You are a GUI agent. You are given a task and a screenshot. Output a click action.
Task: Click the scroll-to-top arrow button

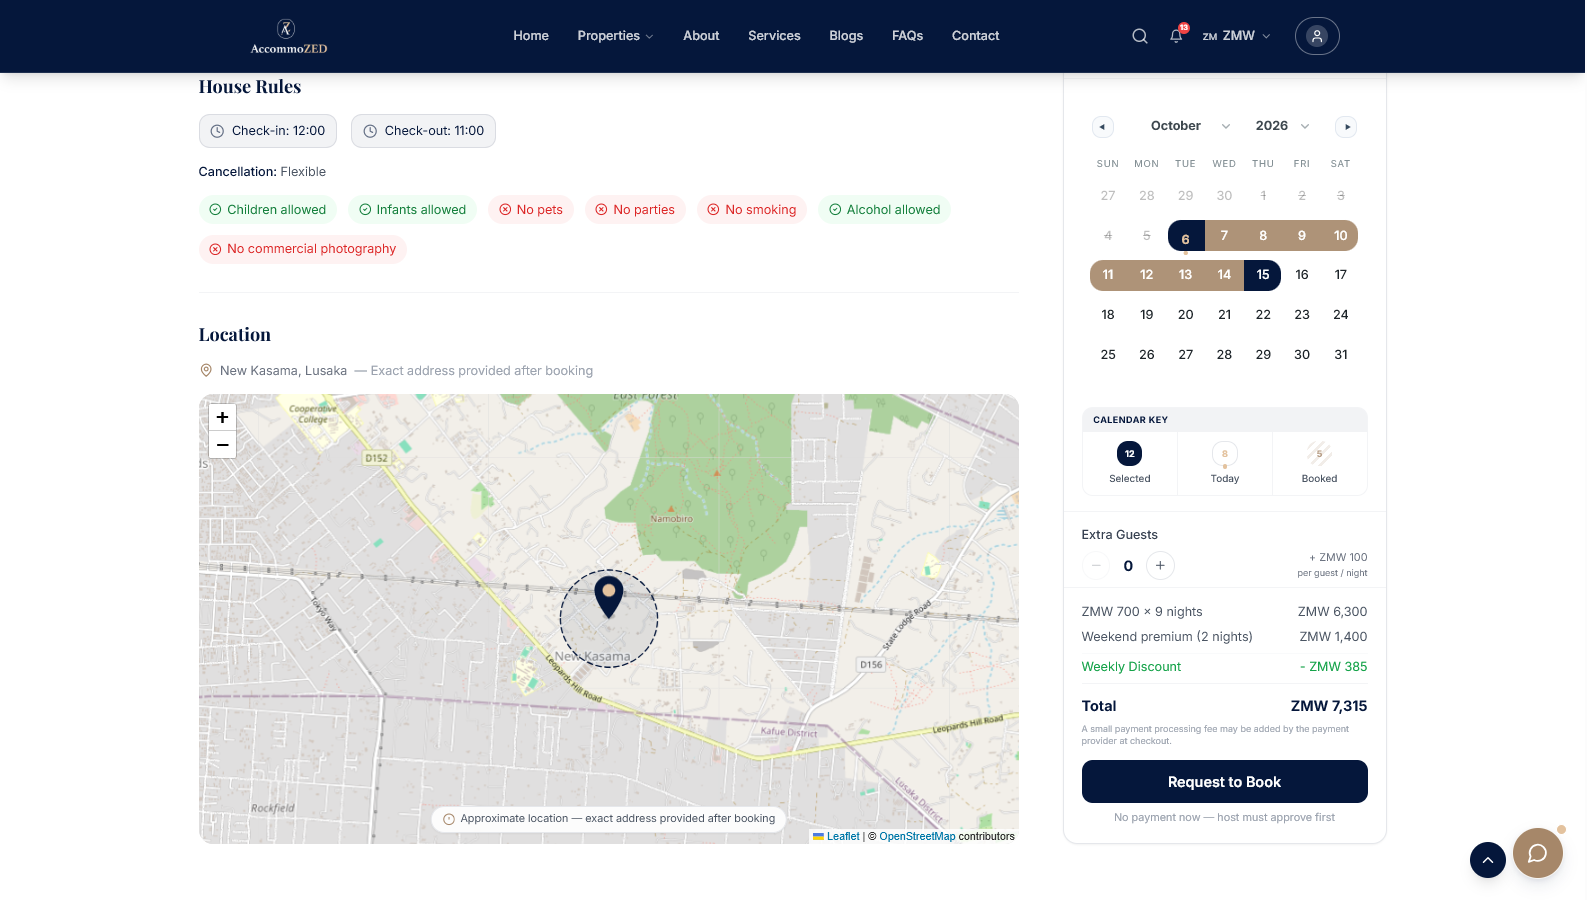[1488, 860]
